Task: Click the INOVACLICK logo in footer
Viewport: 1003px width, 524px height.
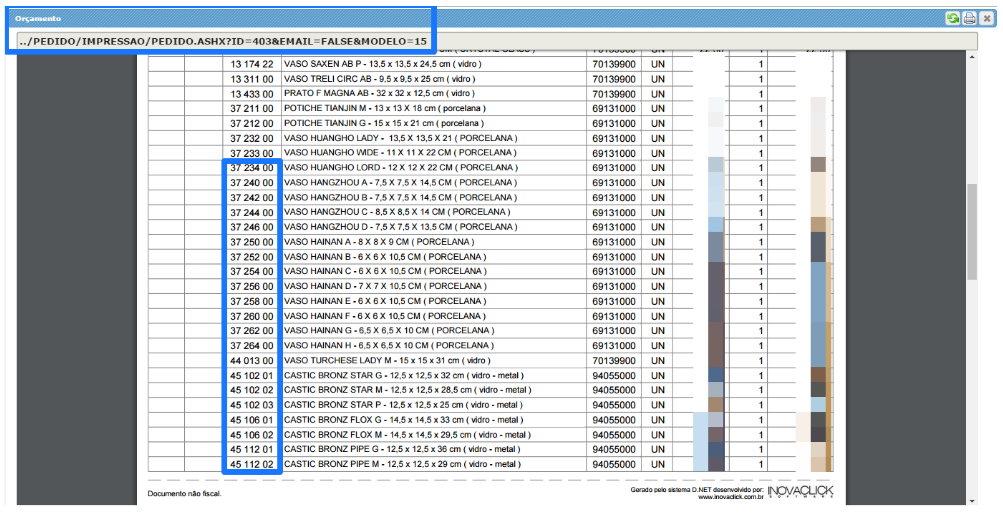Action: point(800,489)
